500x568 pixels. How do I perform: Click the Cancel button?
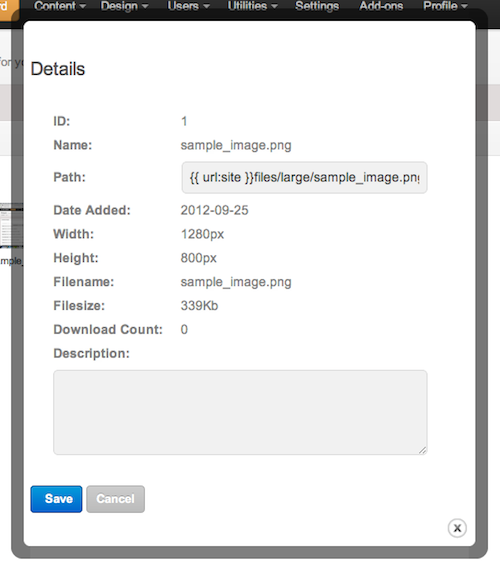click(115, 499)
